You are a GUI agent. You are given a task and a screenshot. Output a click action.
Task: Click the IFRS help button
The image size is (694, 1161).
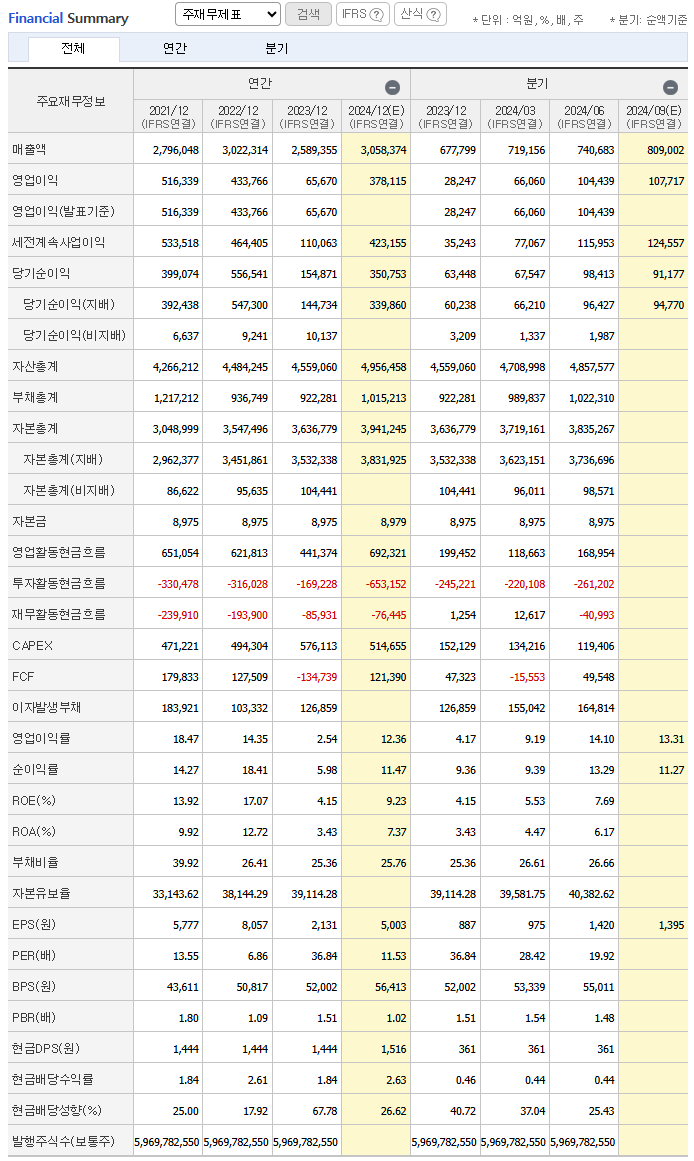click(363, 14)
